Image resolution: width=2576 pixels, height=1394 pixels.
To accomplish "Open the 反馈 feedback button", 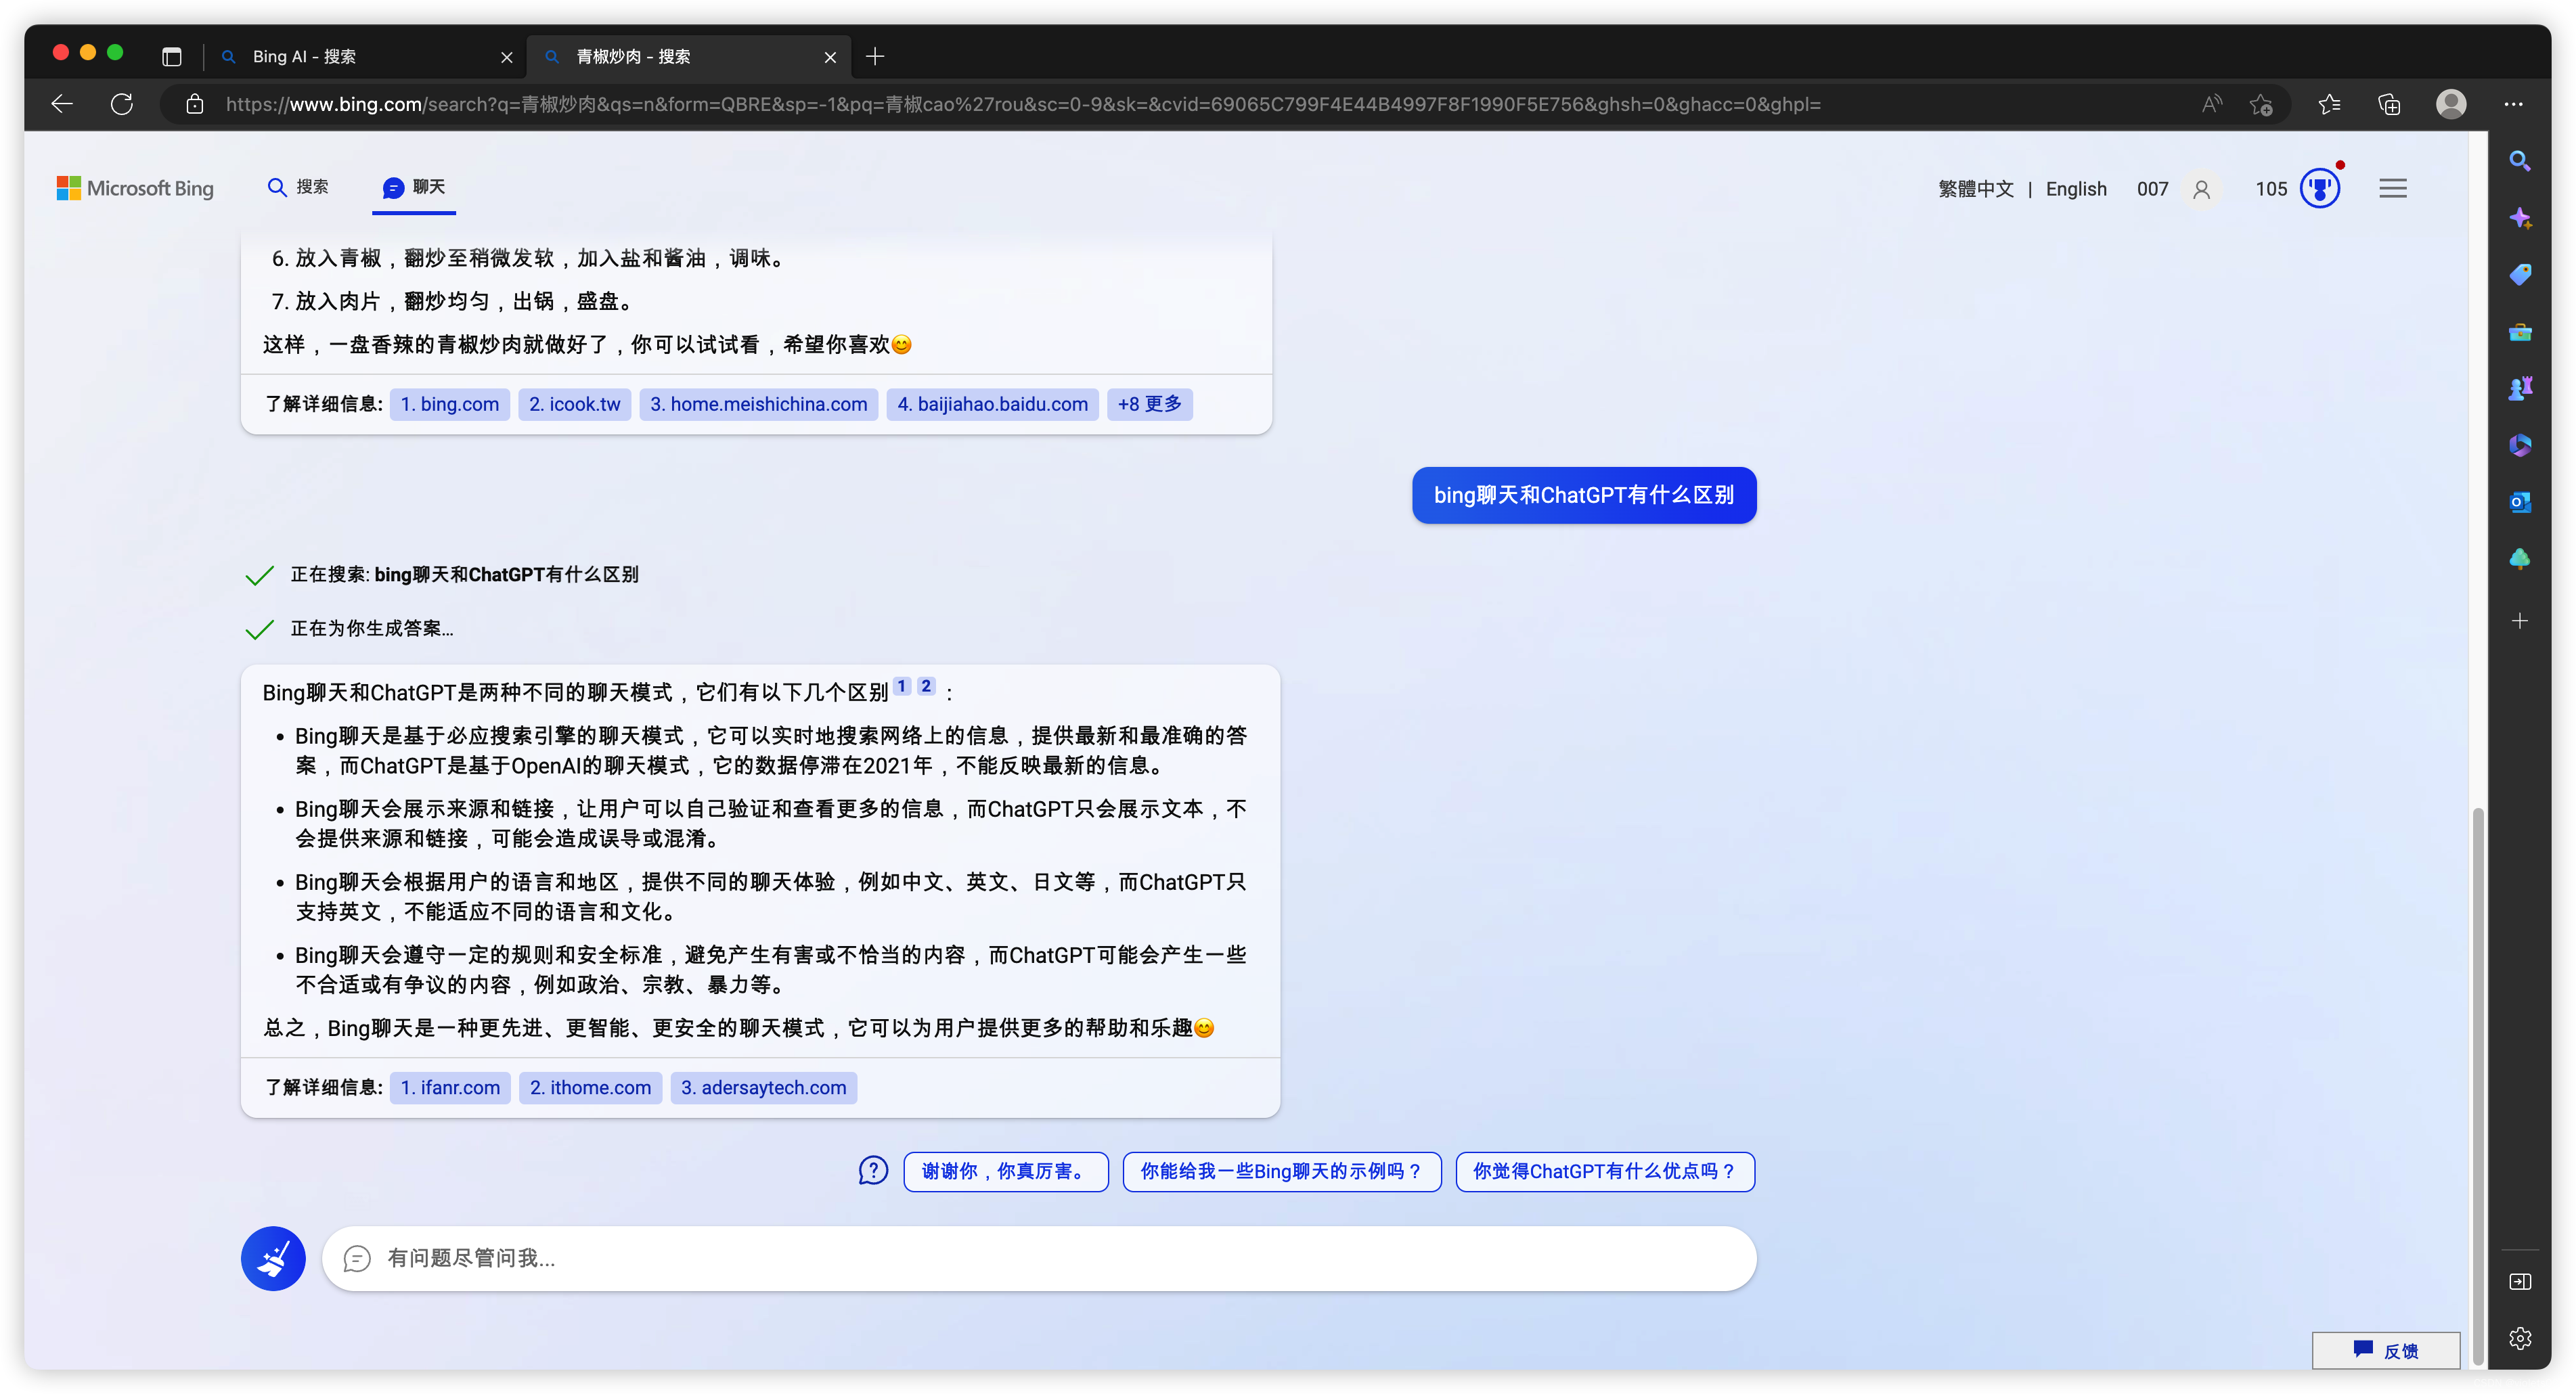I will (2386, 1350).
